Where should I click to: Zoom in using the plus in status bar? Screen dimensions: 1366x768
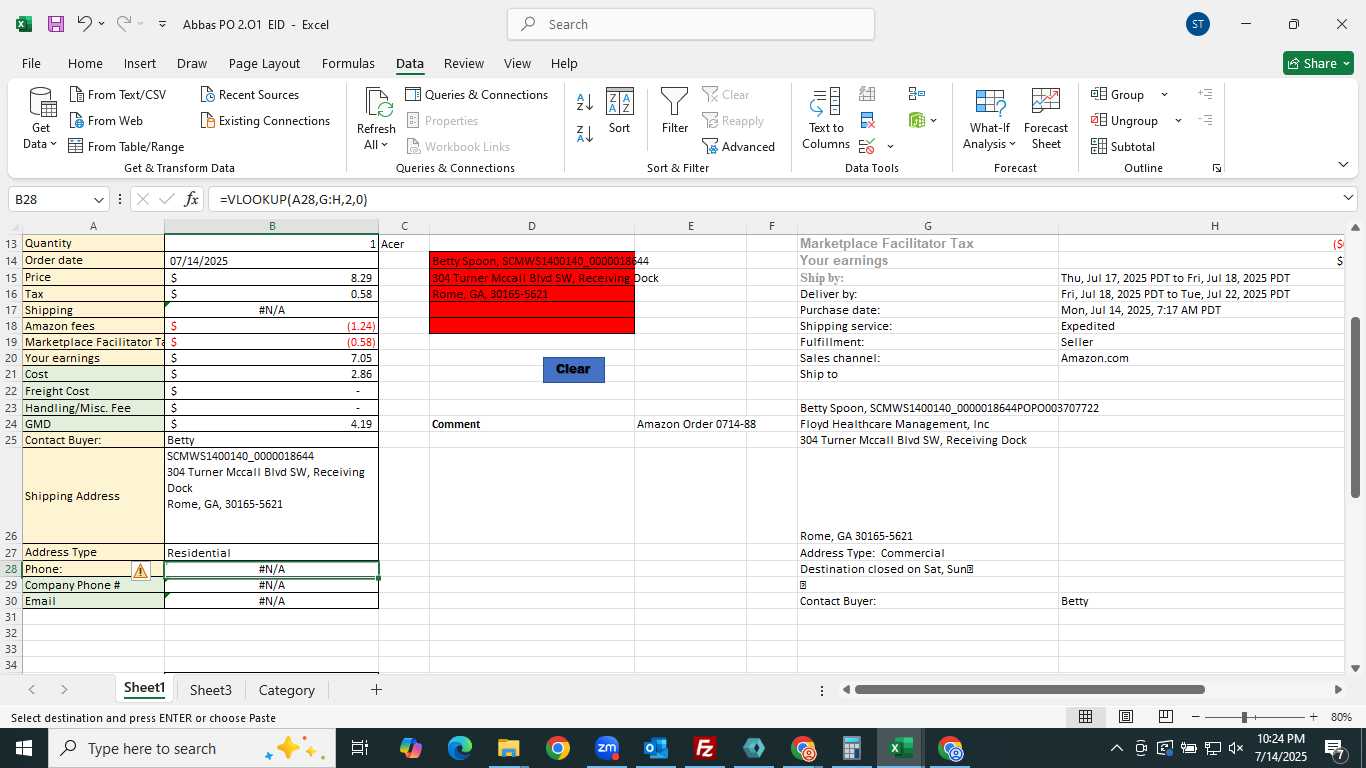1313,717
